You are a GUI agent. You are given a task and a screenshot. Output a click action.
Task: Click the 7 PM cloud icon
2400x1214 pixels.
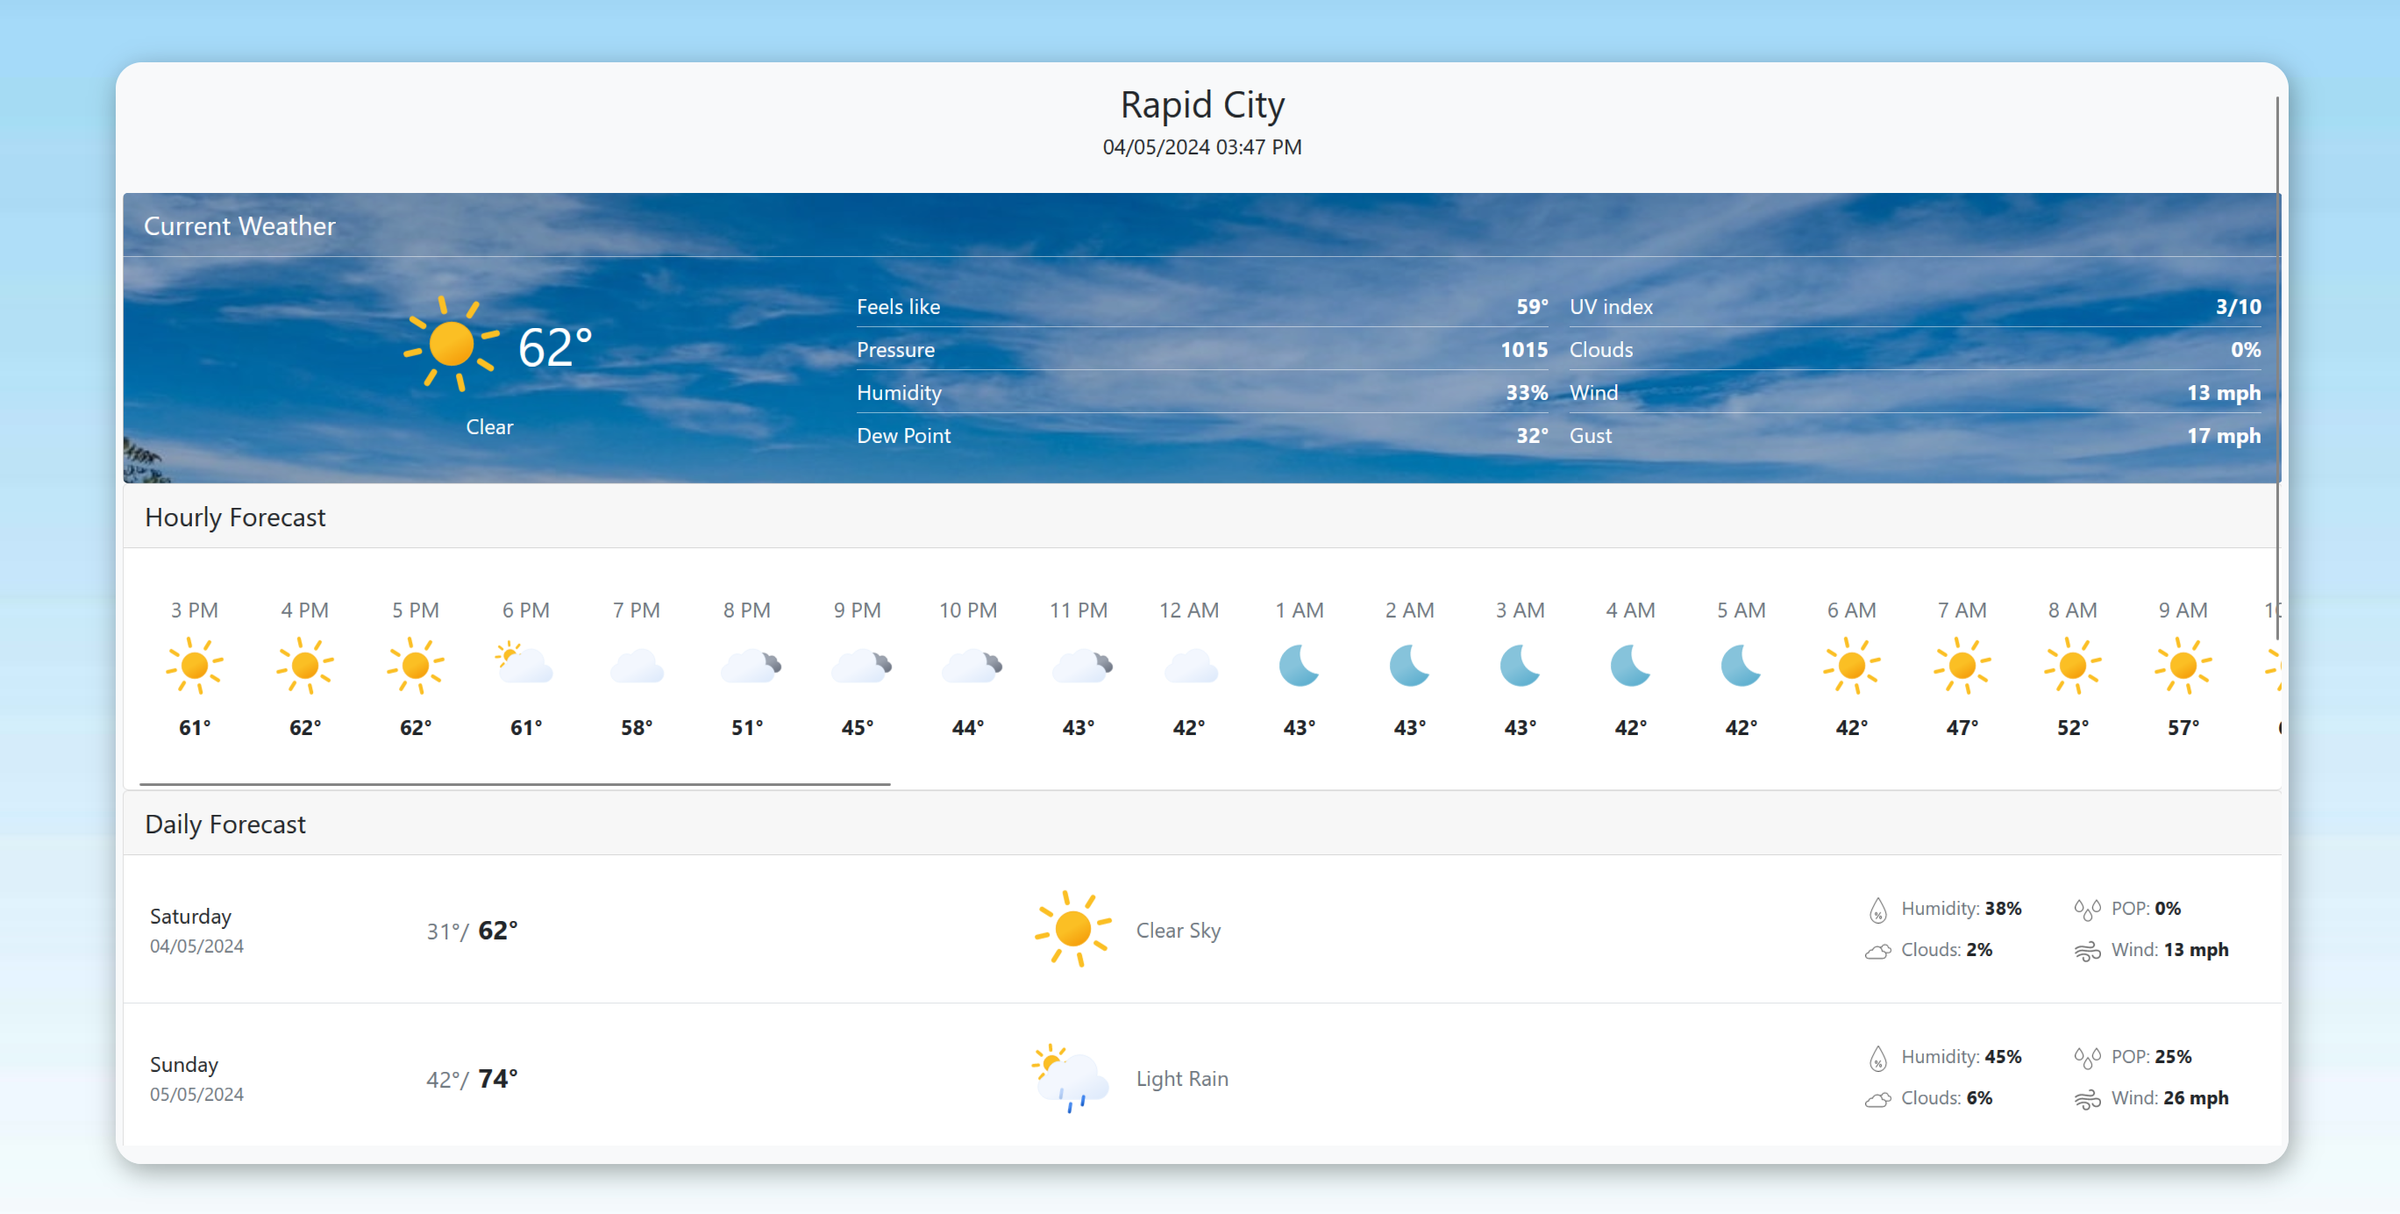[x=636, y=666]
